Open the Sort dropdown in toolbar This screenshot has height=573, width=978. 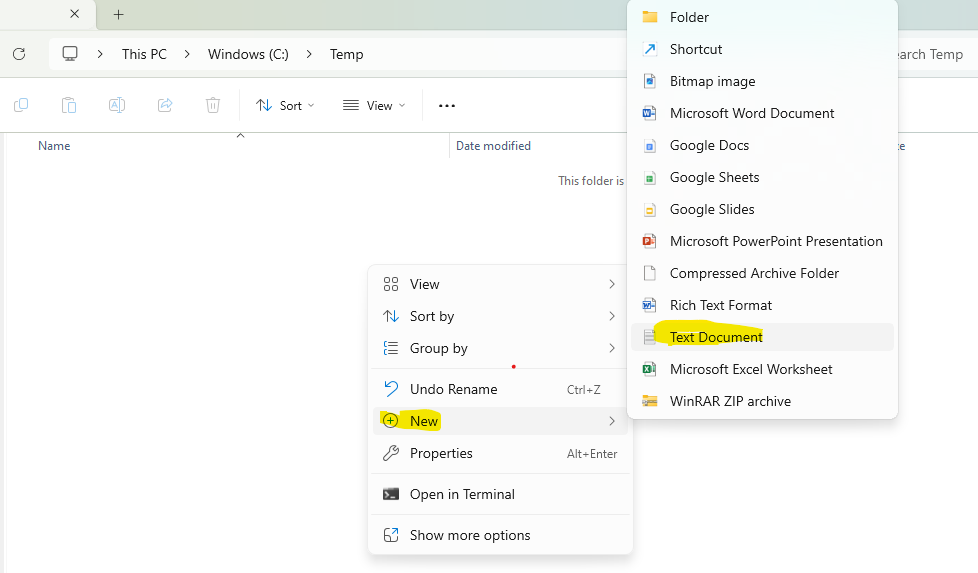(285, 105)
